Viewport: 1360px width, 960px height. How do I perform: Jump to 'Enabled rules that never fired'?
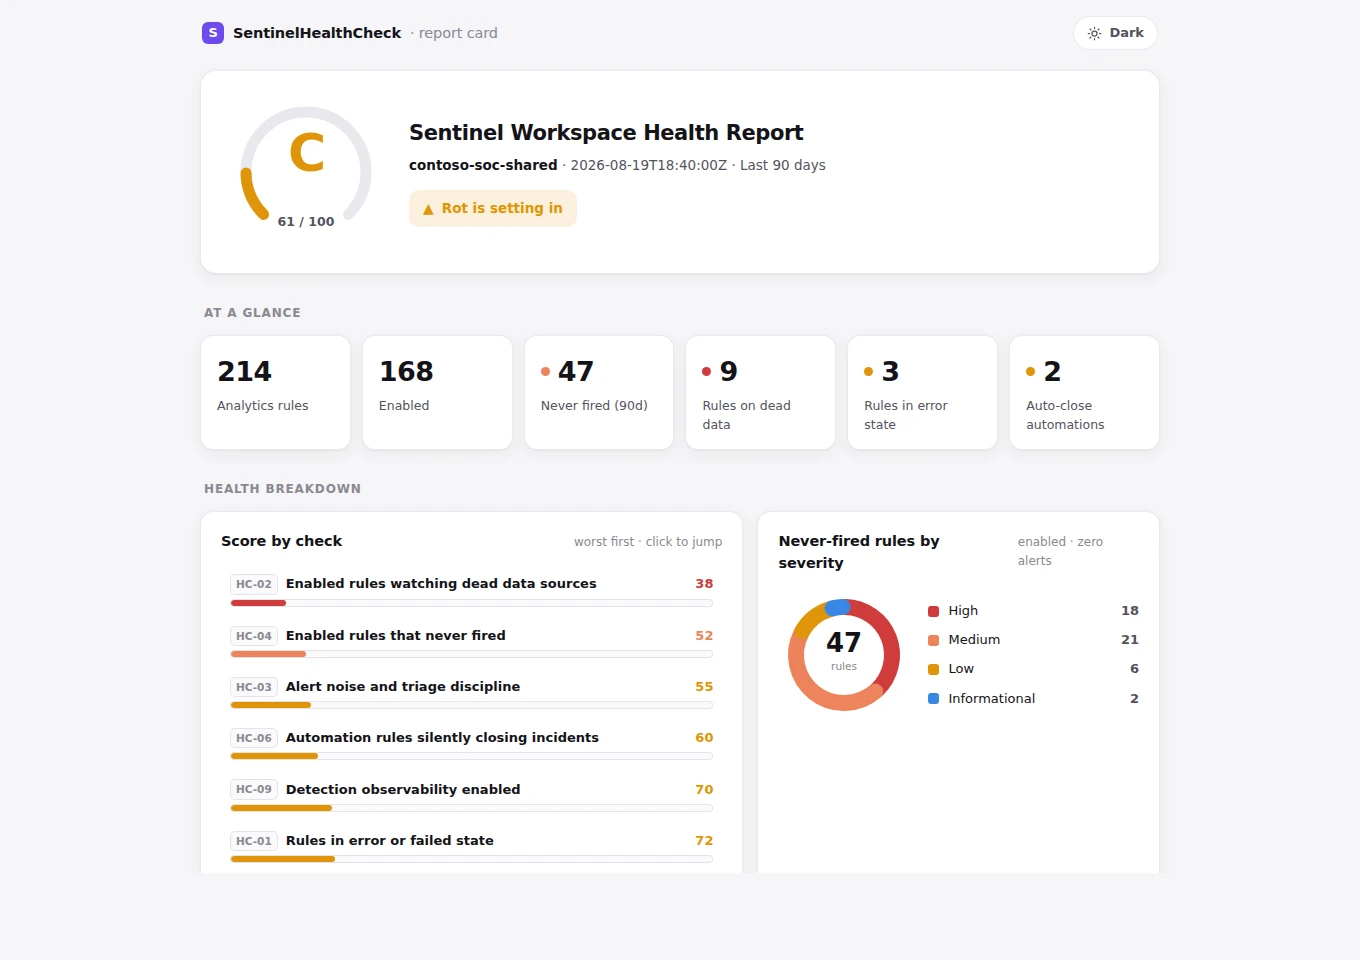pos(471,642)
